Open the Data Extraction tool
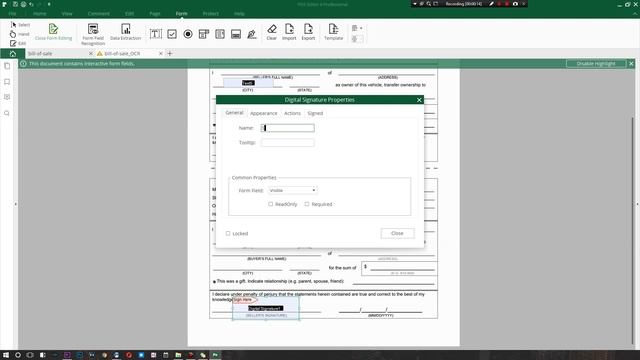Viewport: 640px width, 360px height. click(x=125, y=32)
